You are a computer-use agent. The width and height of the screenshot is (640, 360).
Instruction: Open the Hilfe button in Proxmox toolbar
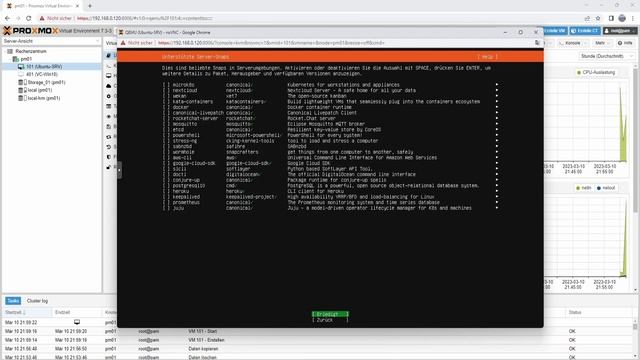[x=625, y=43]
